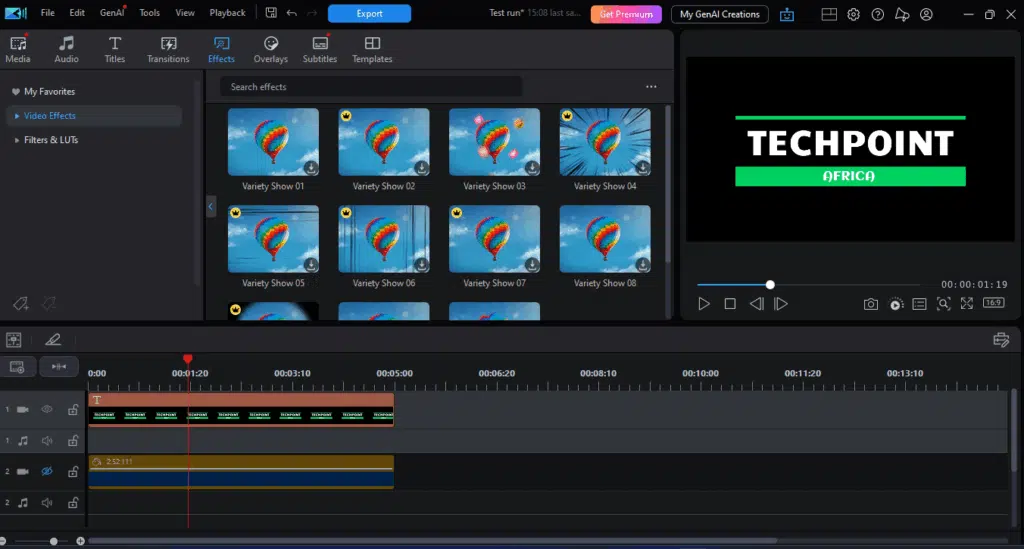Image resolution: width=1024 pixels, height=549 pixels.
Task: Click the timeline zoom slider handle
Action: pos(54,541)
